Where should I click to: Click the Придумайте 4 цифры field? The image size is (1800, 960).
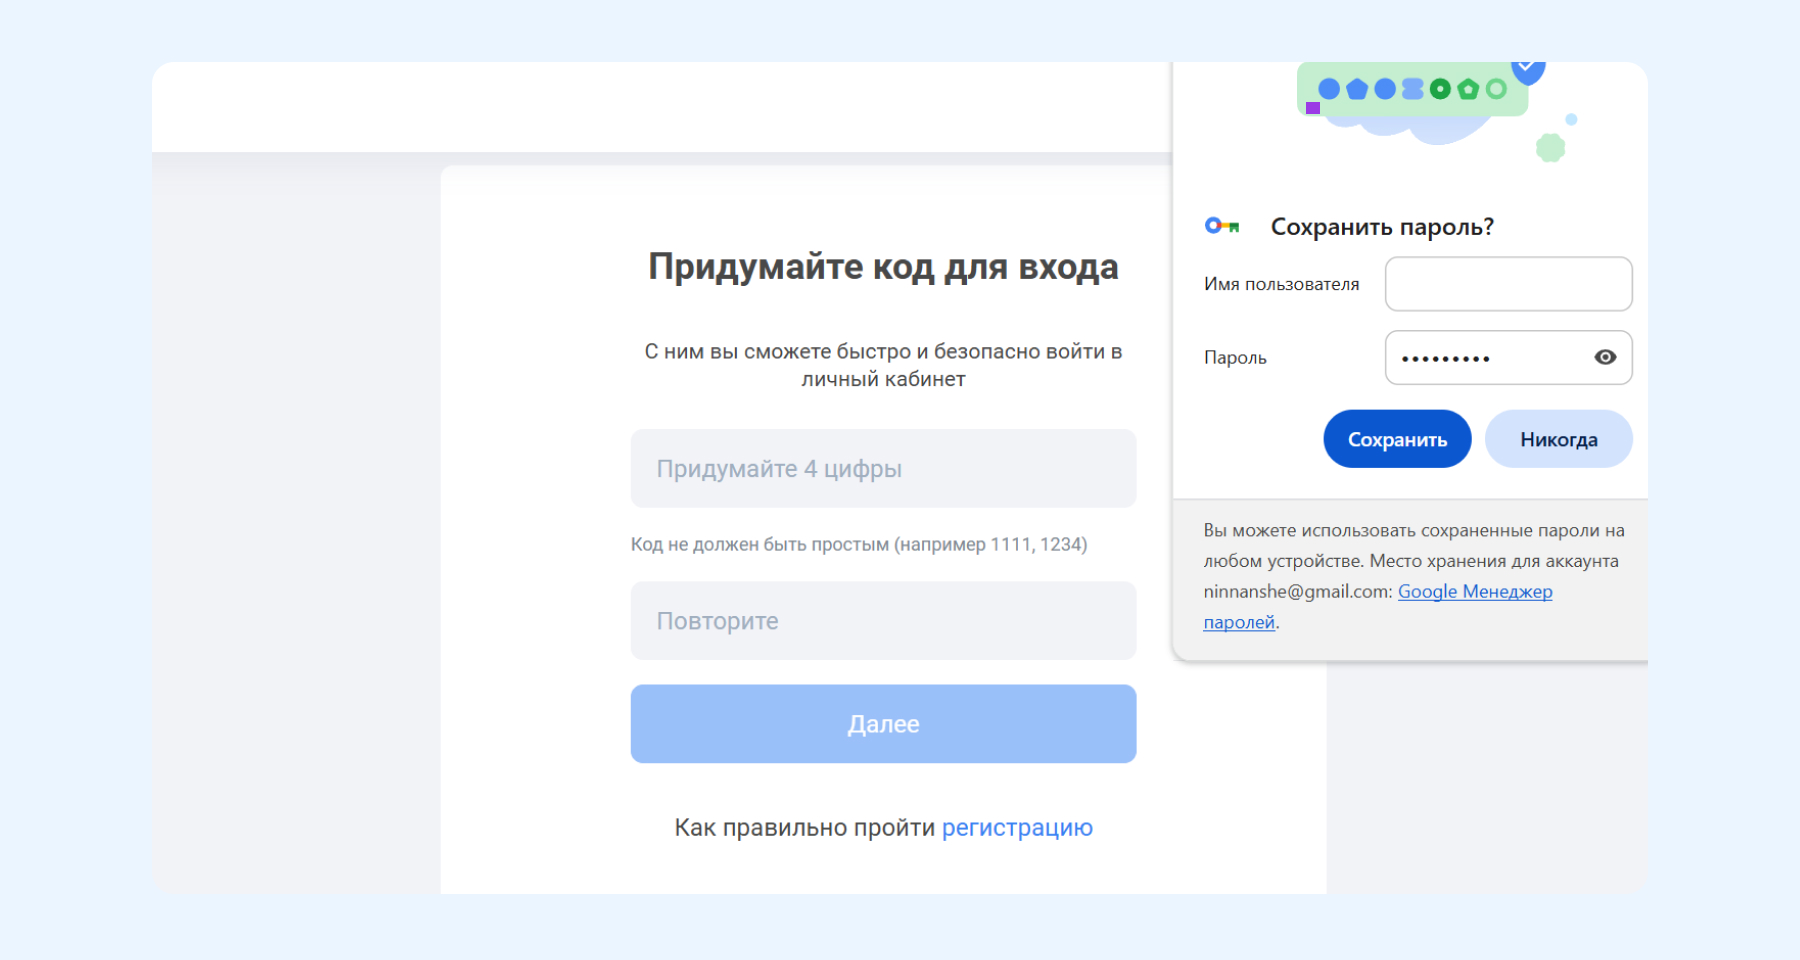(883, 468)
